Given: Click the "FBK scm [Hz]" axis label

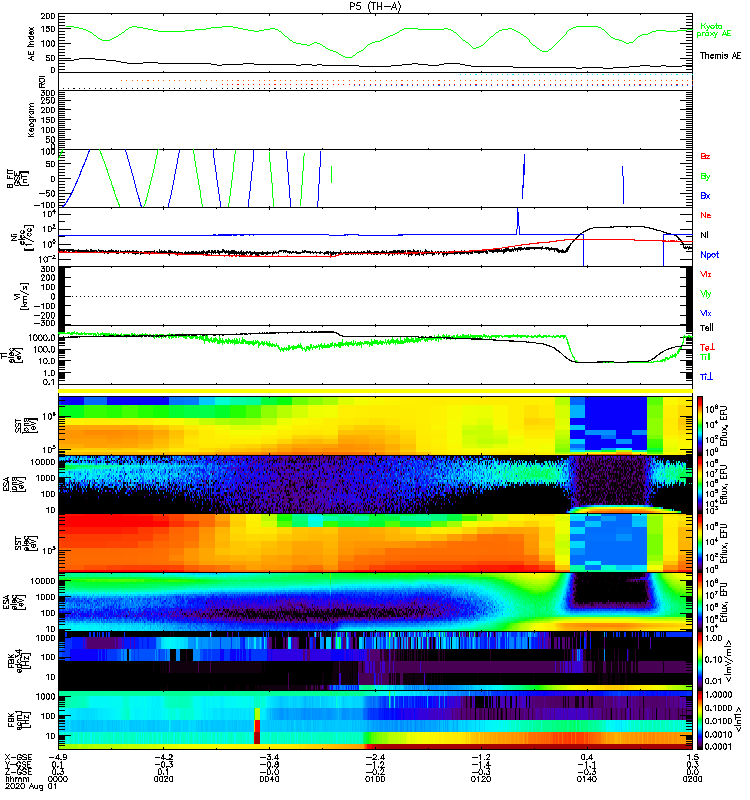Looking at the screenshot, I should pos(17,719).
